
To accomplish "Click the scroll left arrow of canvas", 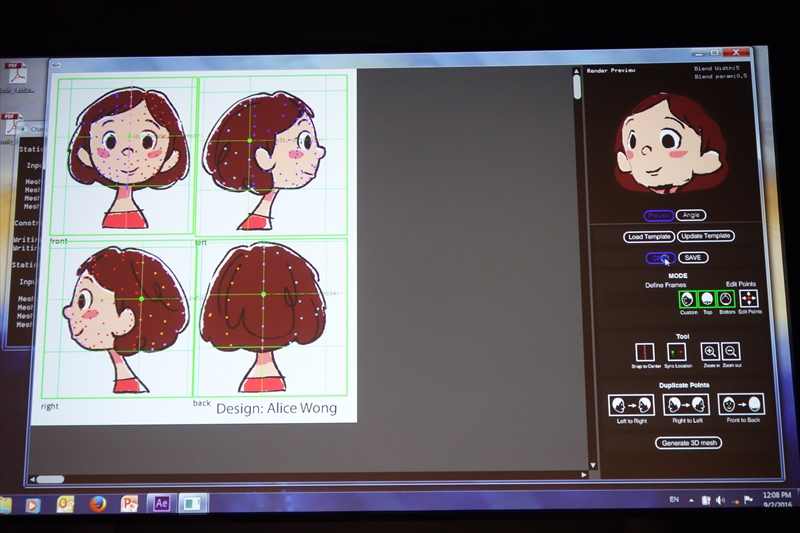I will click(33, 479).
